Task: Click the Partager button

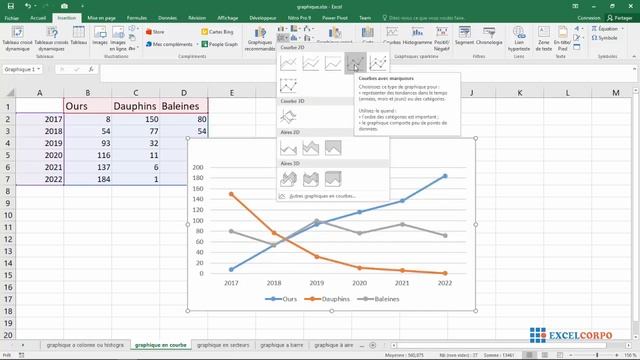Action: coord(620,18)
